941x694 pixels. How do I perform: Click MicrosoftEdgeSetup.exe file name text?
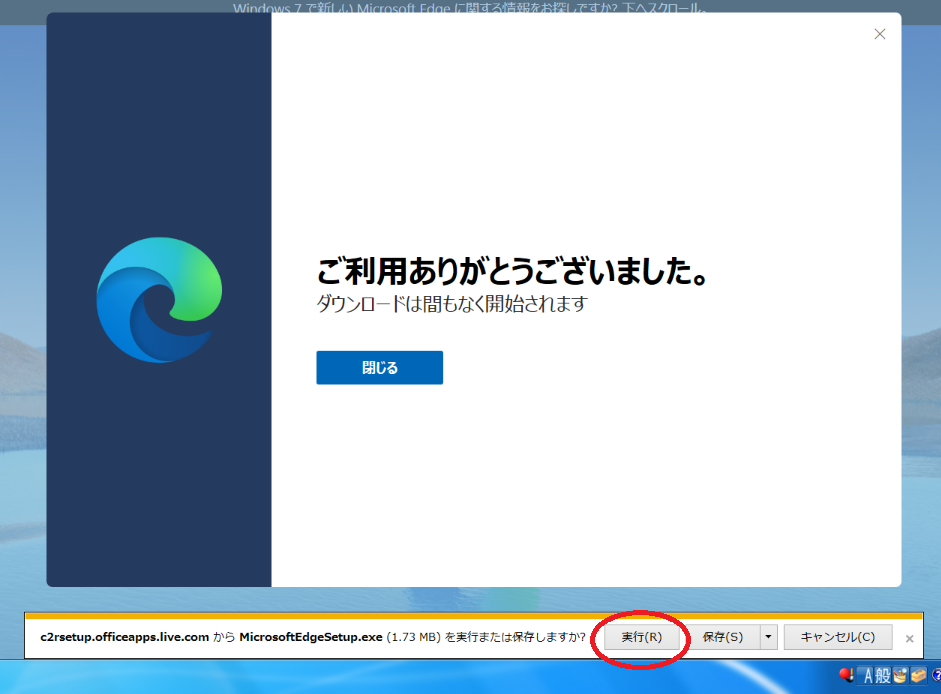(311, 637)
